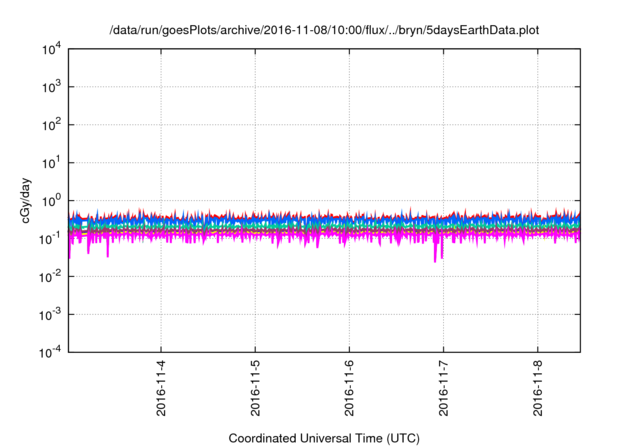The image size is (640, 448).
Task: Click the deep magenta dip just before 2016-11-7
Action: (435, 253)
